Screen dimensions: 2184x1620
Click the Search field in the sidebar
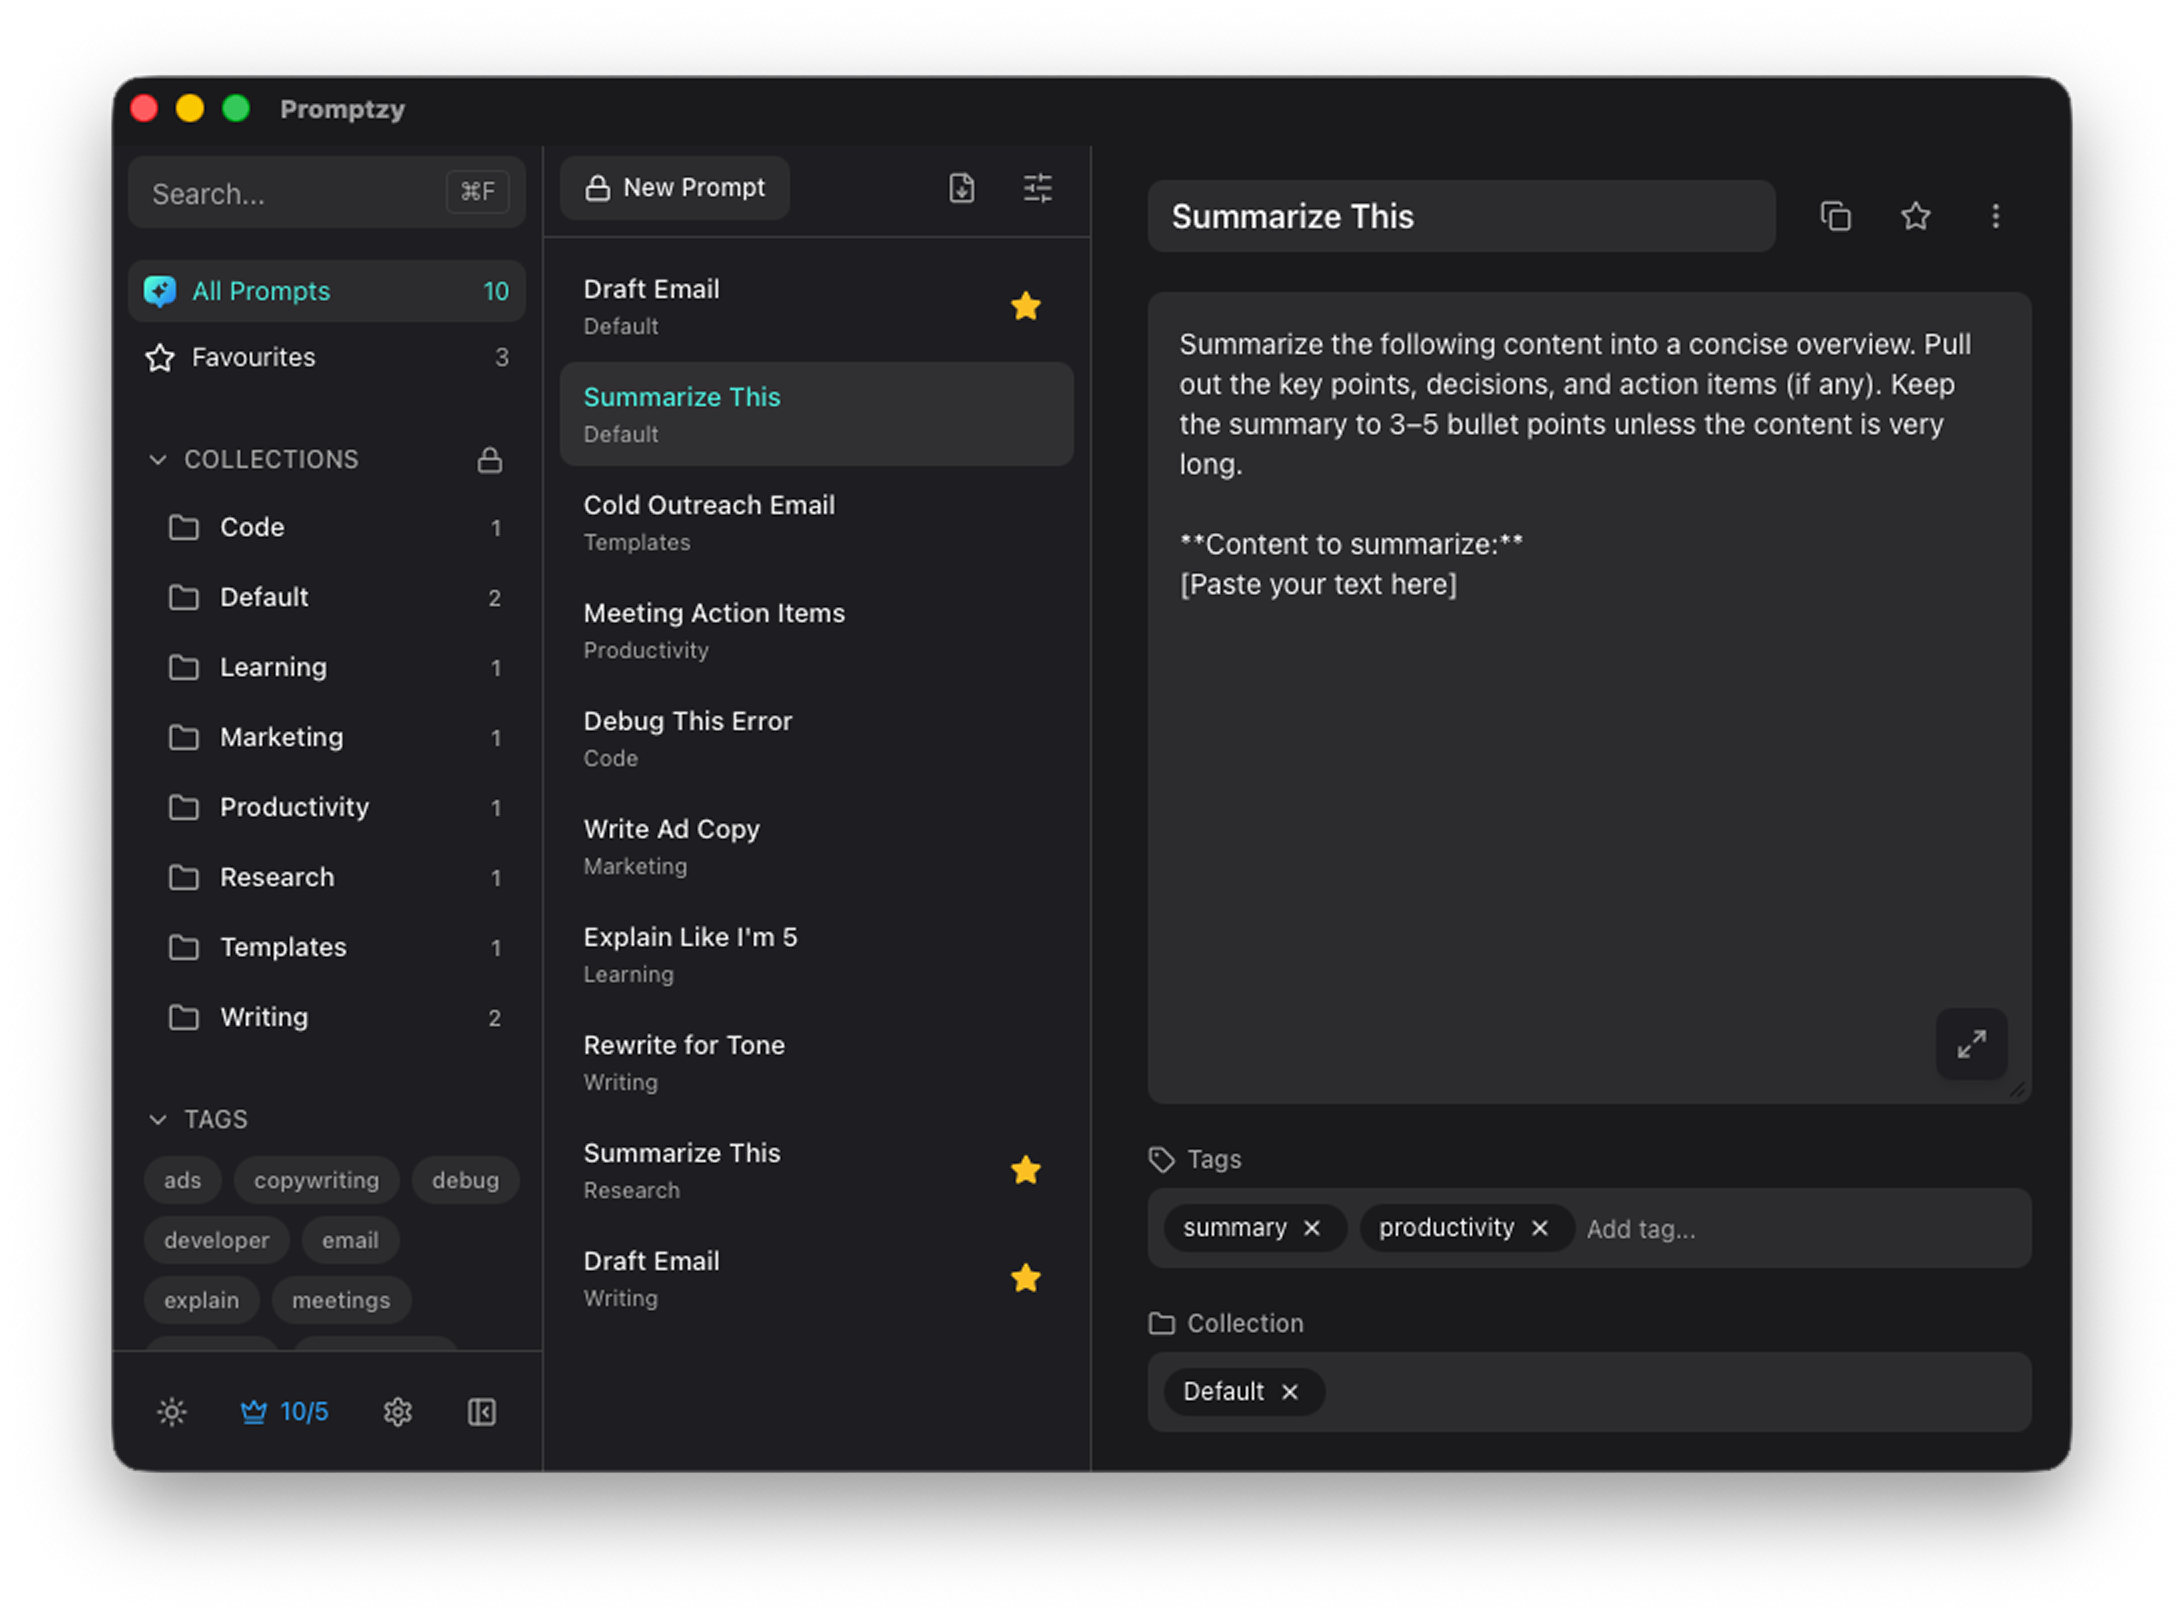(x=300, y=192)
